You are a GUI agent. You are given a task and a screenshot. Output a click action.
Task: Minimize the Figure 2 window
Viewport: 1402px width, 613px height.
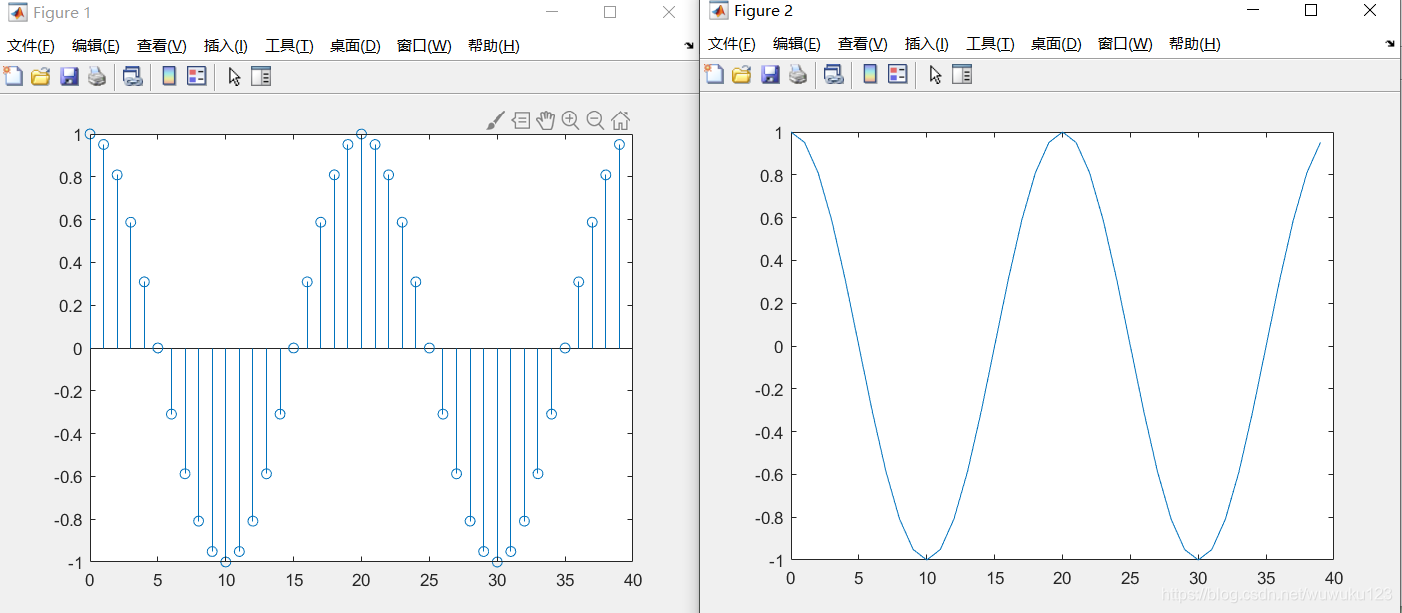click(x=1253, y=10)
